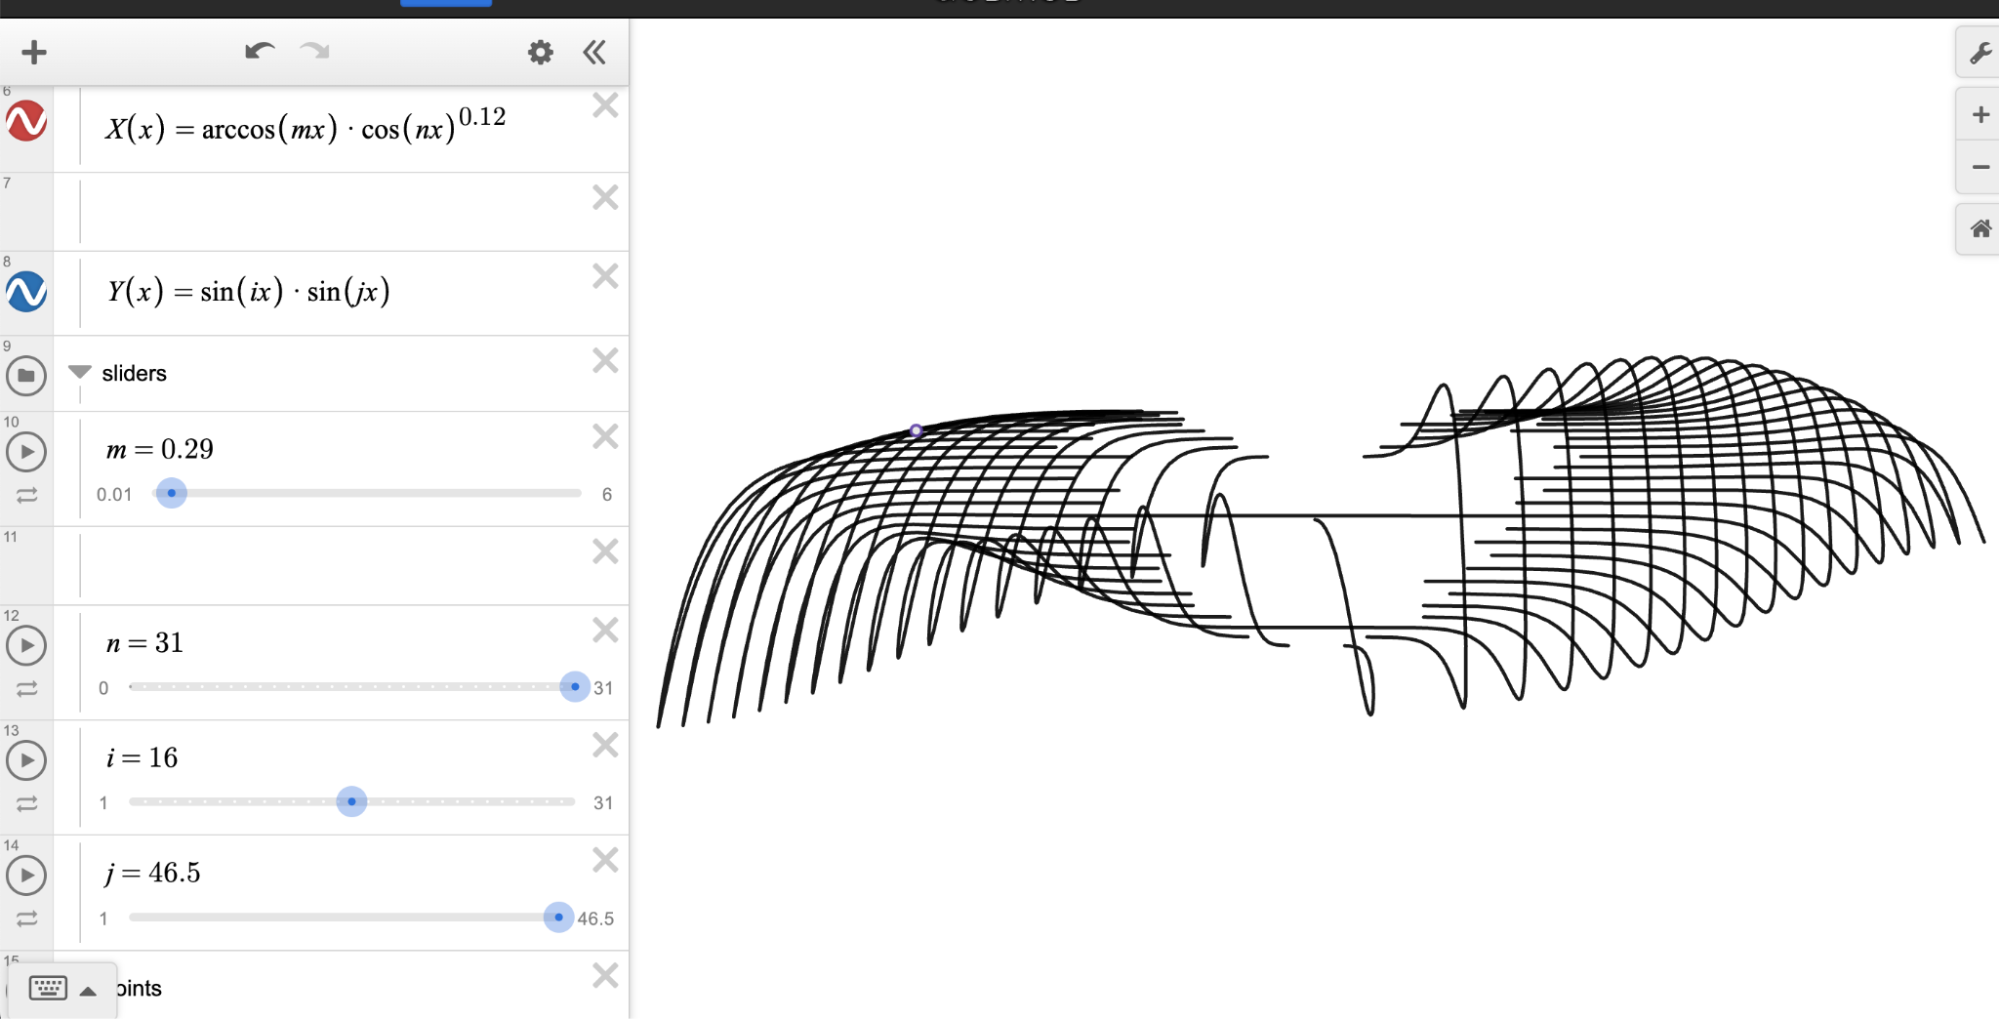
Task: Zoom in on the graph
Action: [x=1979, y=115]
